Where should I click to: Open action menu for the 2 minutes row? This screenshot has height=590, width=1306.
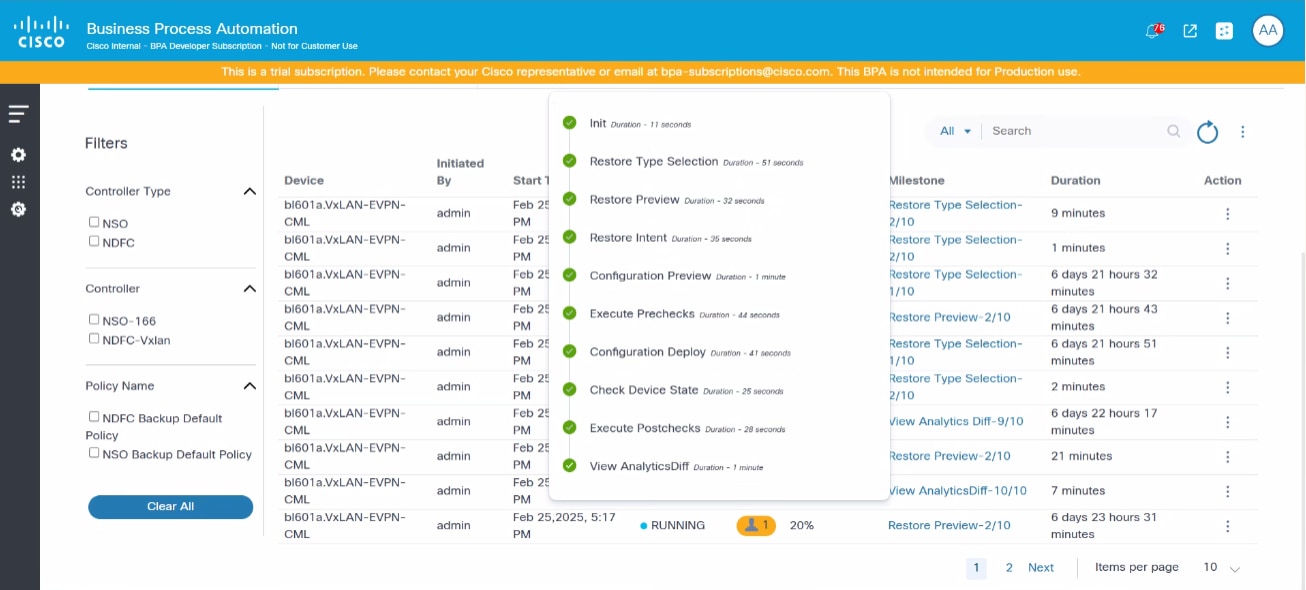tap(1227, 387)
